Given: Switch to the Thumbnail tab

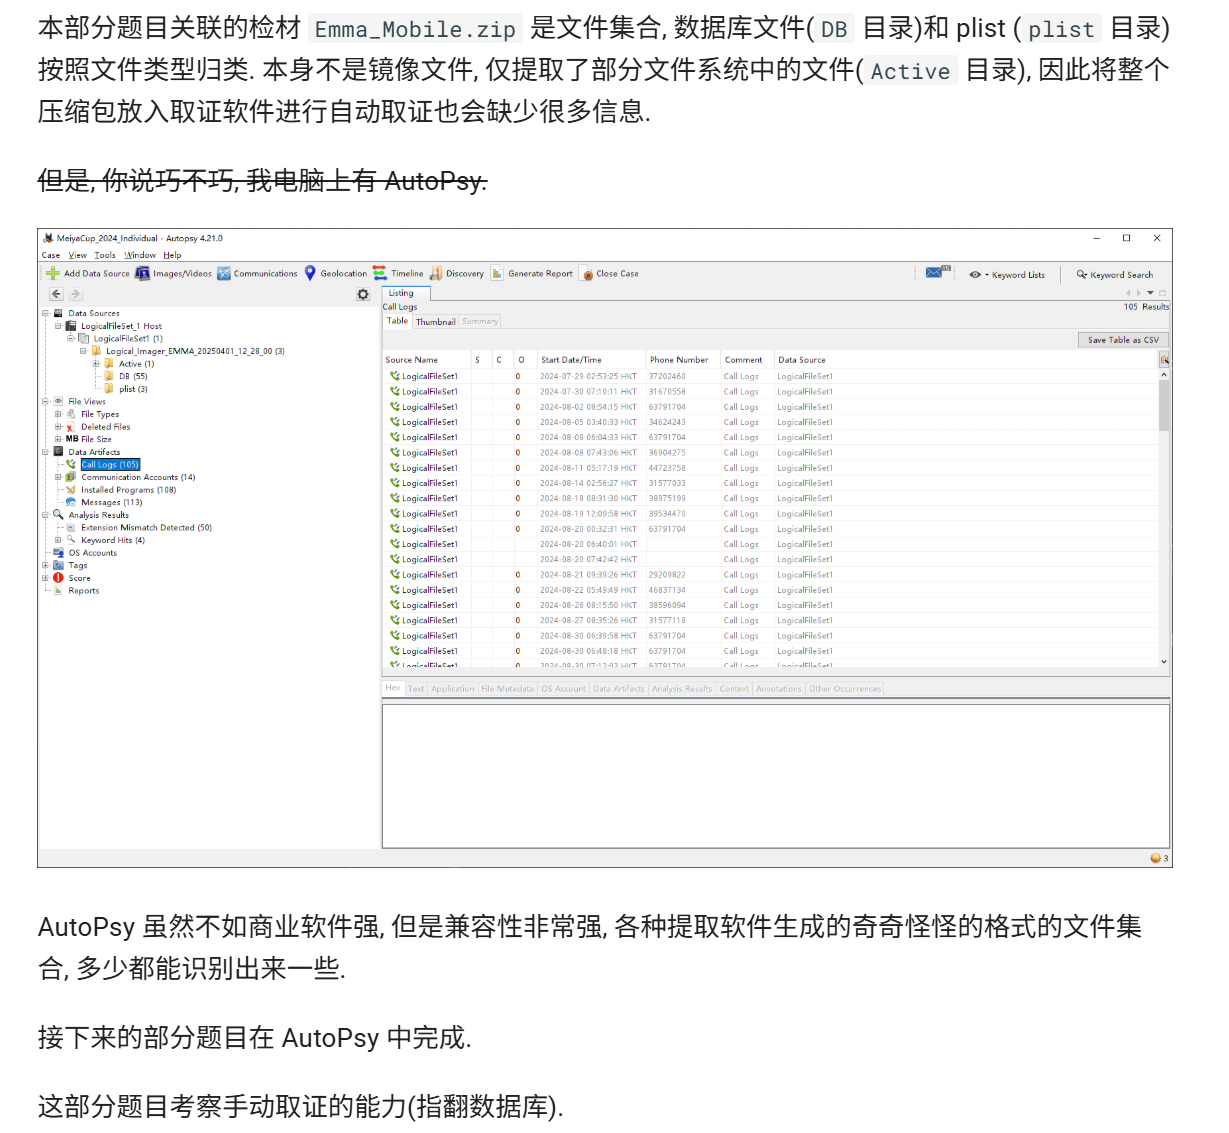Looking at the screenshot, I should pos(435,322).
